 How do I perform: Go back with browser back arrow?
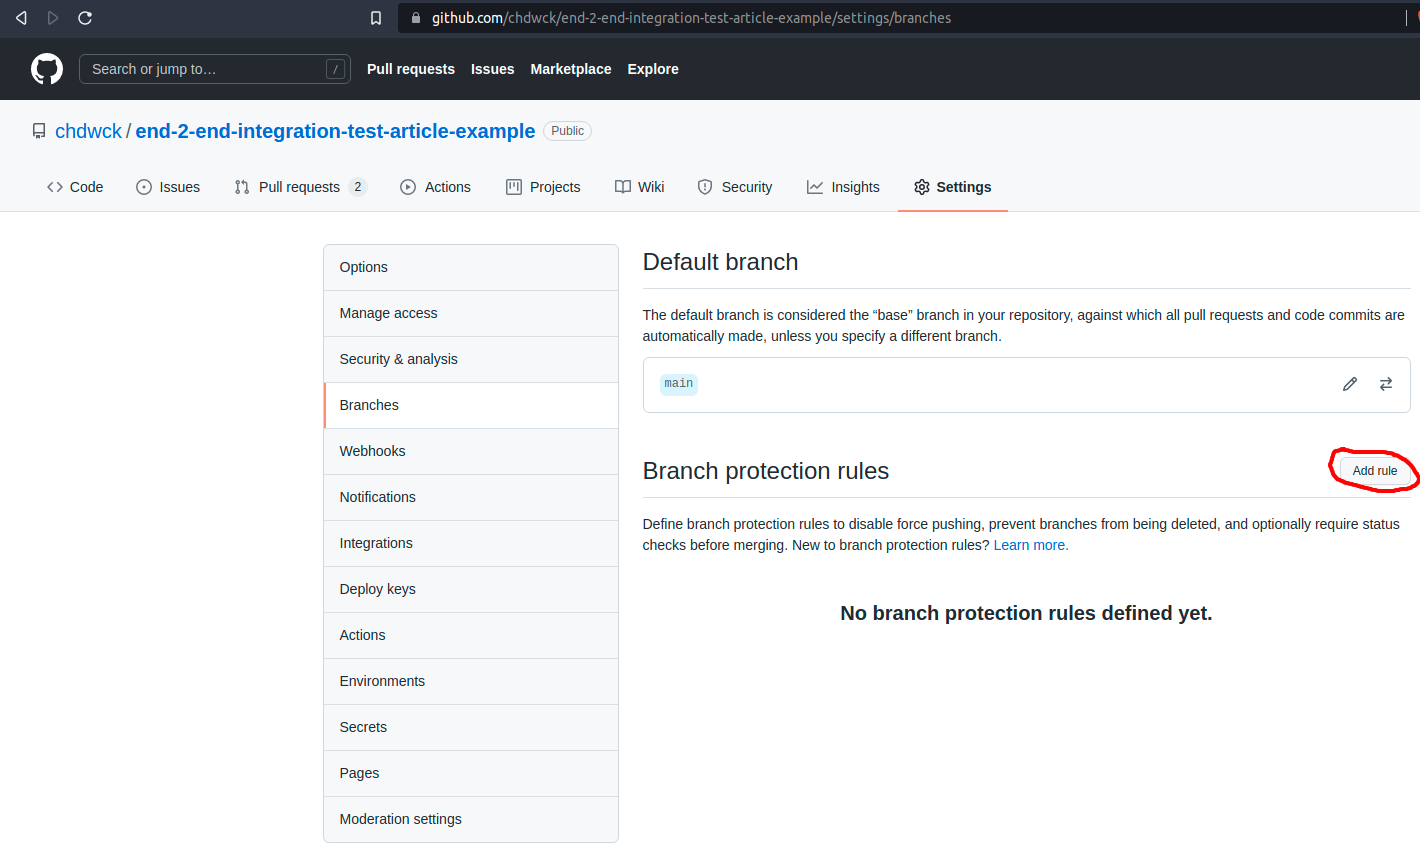tap(21, 18)
